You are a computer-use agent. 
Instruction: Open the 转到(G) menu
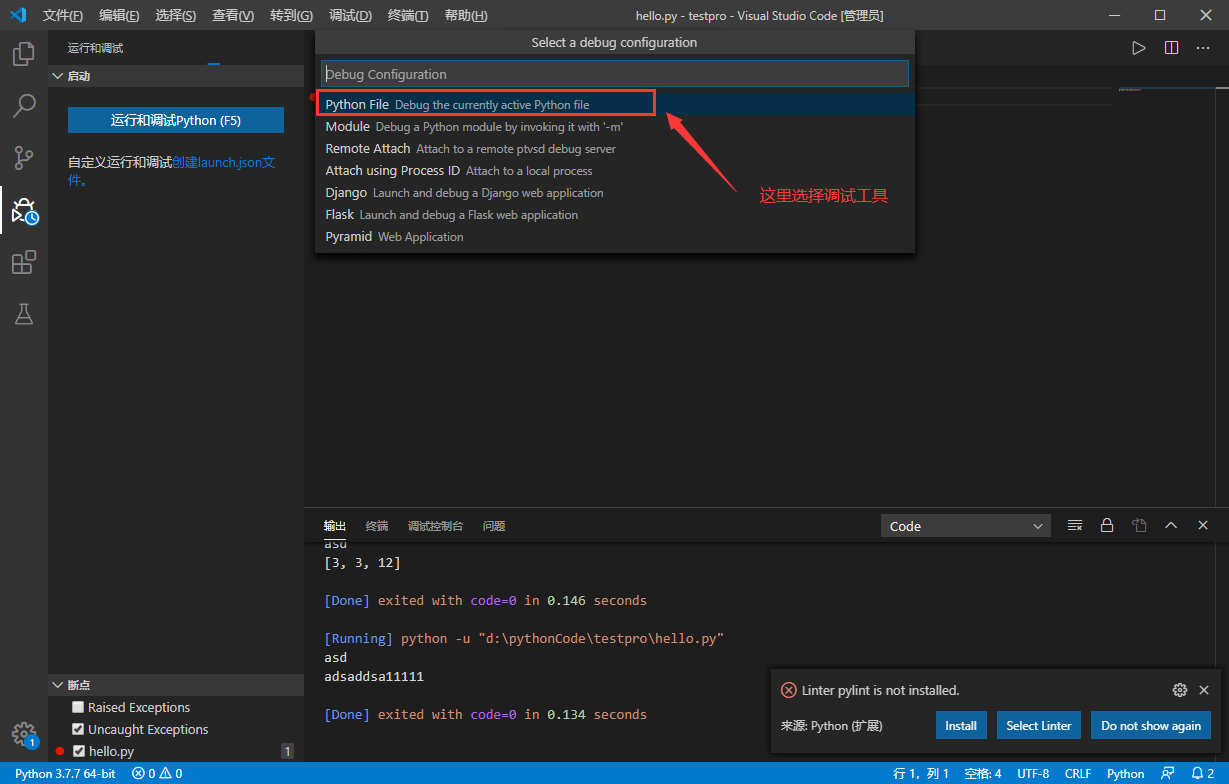[x=291, y=16]
